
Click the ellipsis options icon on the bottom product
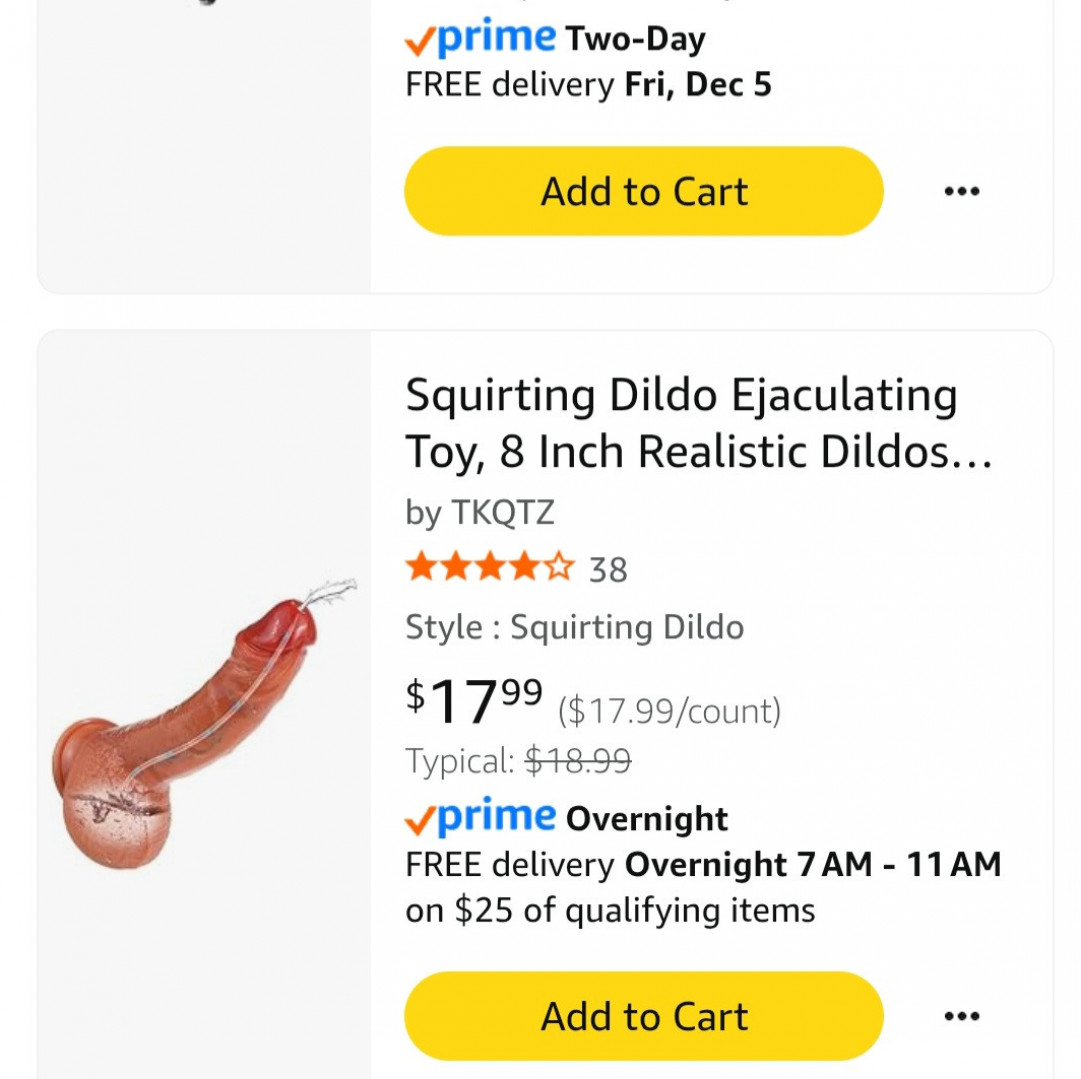(963, 1016)
